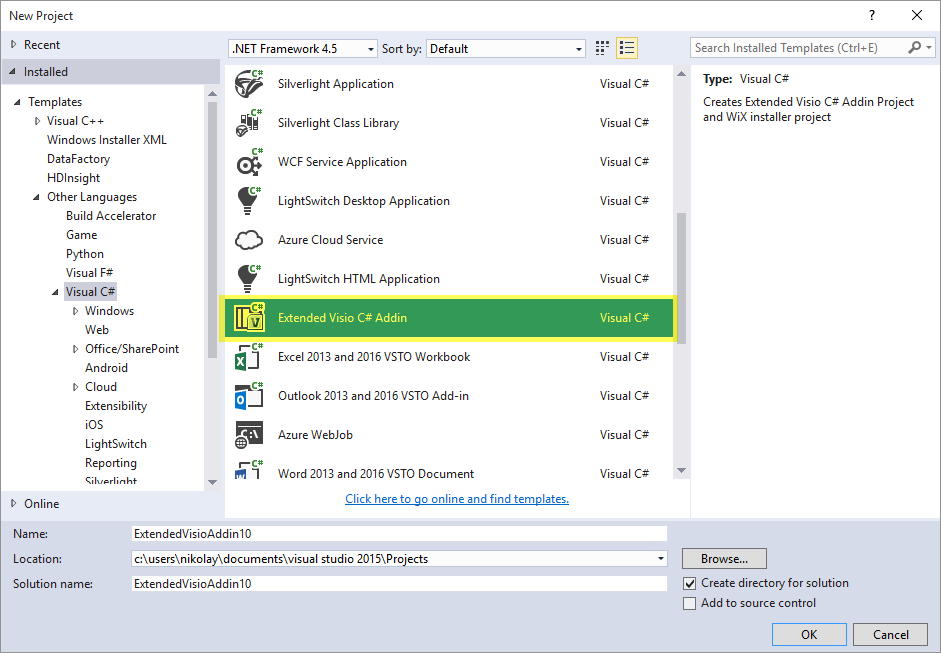This screenshot has width=941, height=653.
Task: Click the search magnifier icon
Action: pyautogui.click(x=915, y=47)
